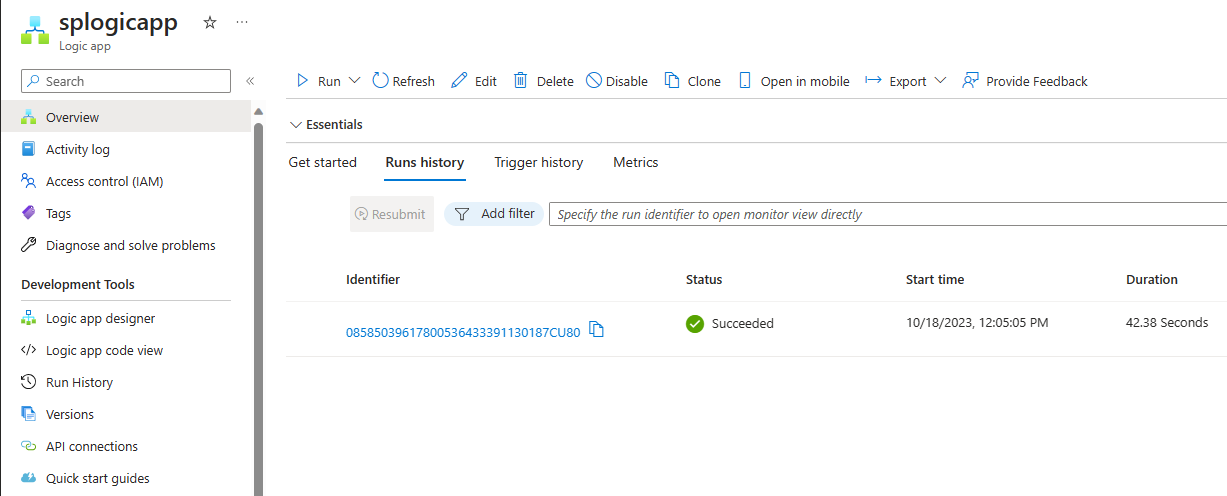Click the run identifier input field
This screenshot has width=1227, height=496.
pyautogui.click(x=888, y=214)
